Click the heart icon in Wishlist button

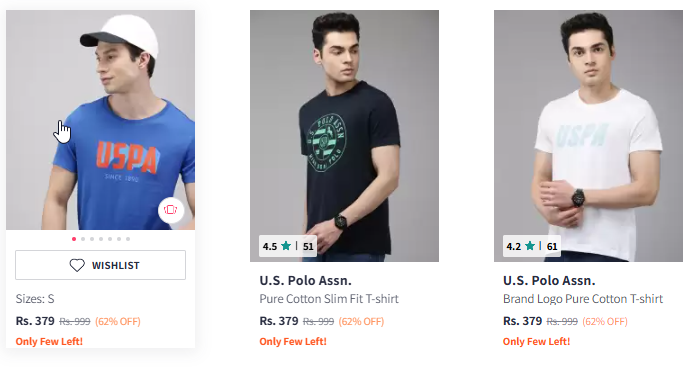77,265
